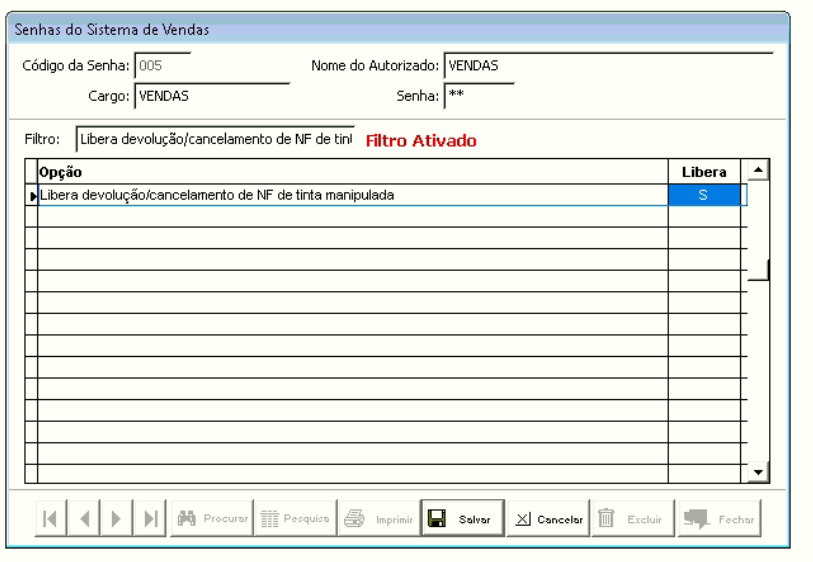The image size is (813, 562).
Task: Click the grid scrollbar down arrow
Action: [758, 472]
